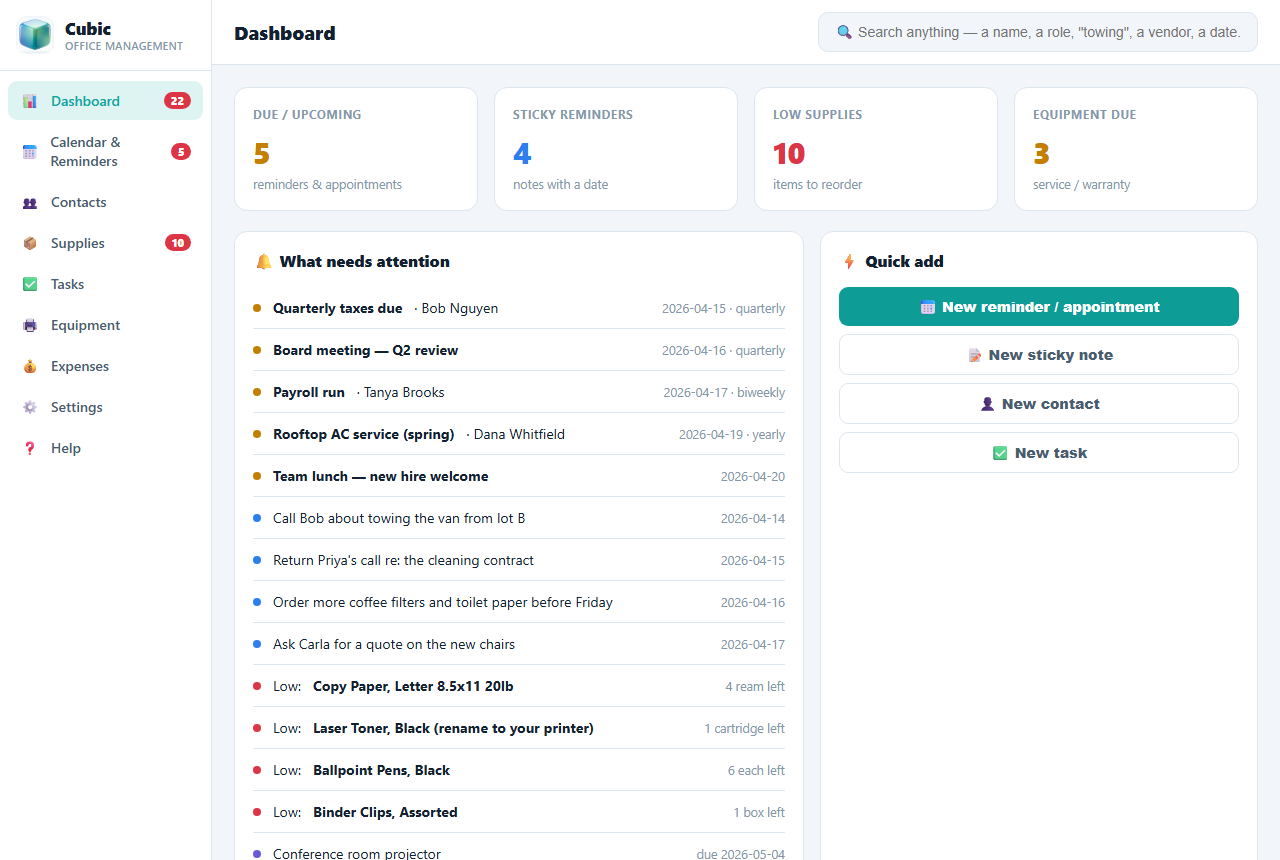
Task: Open Call Bob about towing note
Action: 519,518
